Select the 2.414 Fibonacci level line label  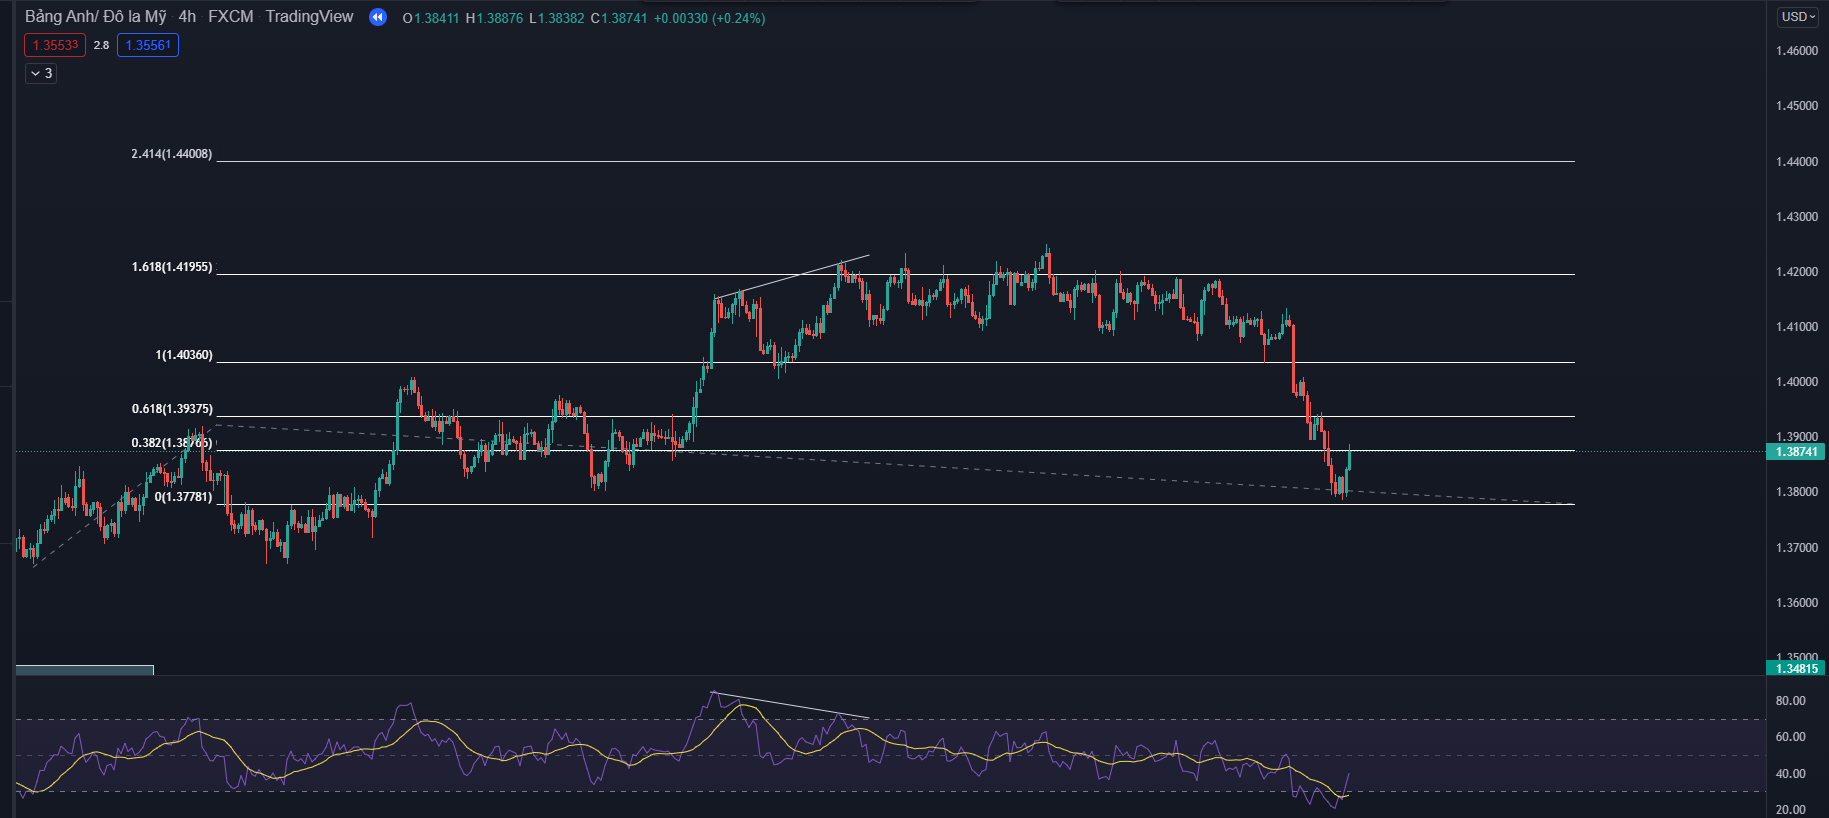click(x=172, y=154)
